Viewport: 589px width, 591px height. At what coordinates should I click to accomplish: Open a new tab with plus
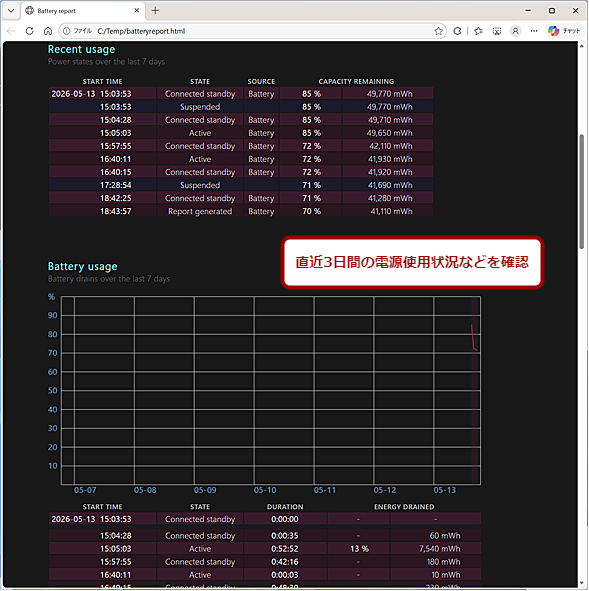click(155, 11)
